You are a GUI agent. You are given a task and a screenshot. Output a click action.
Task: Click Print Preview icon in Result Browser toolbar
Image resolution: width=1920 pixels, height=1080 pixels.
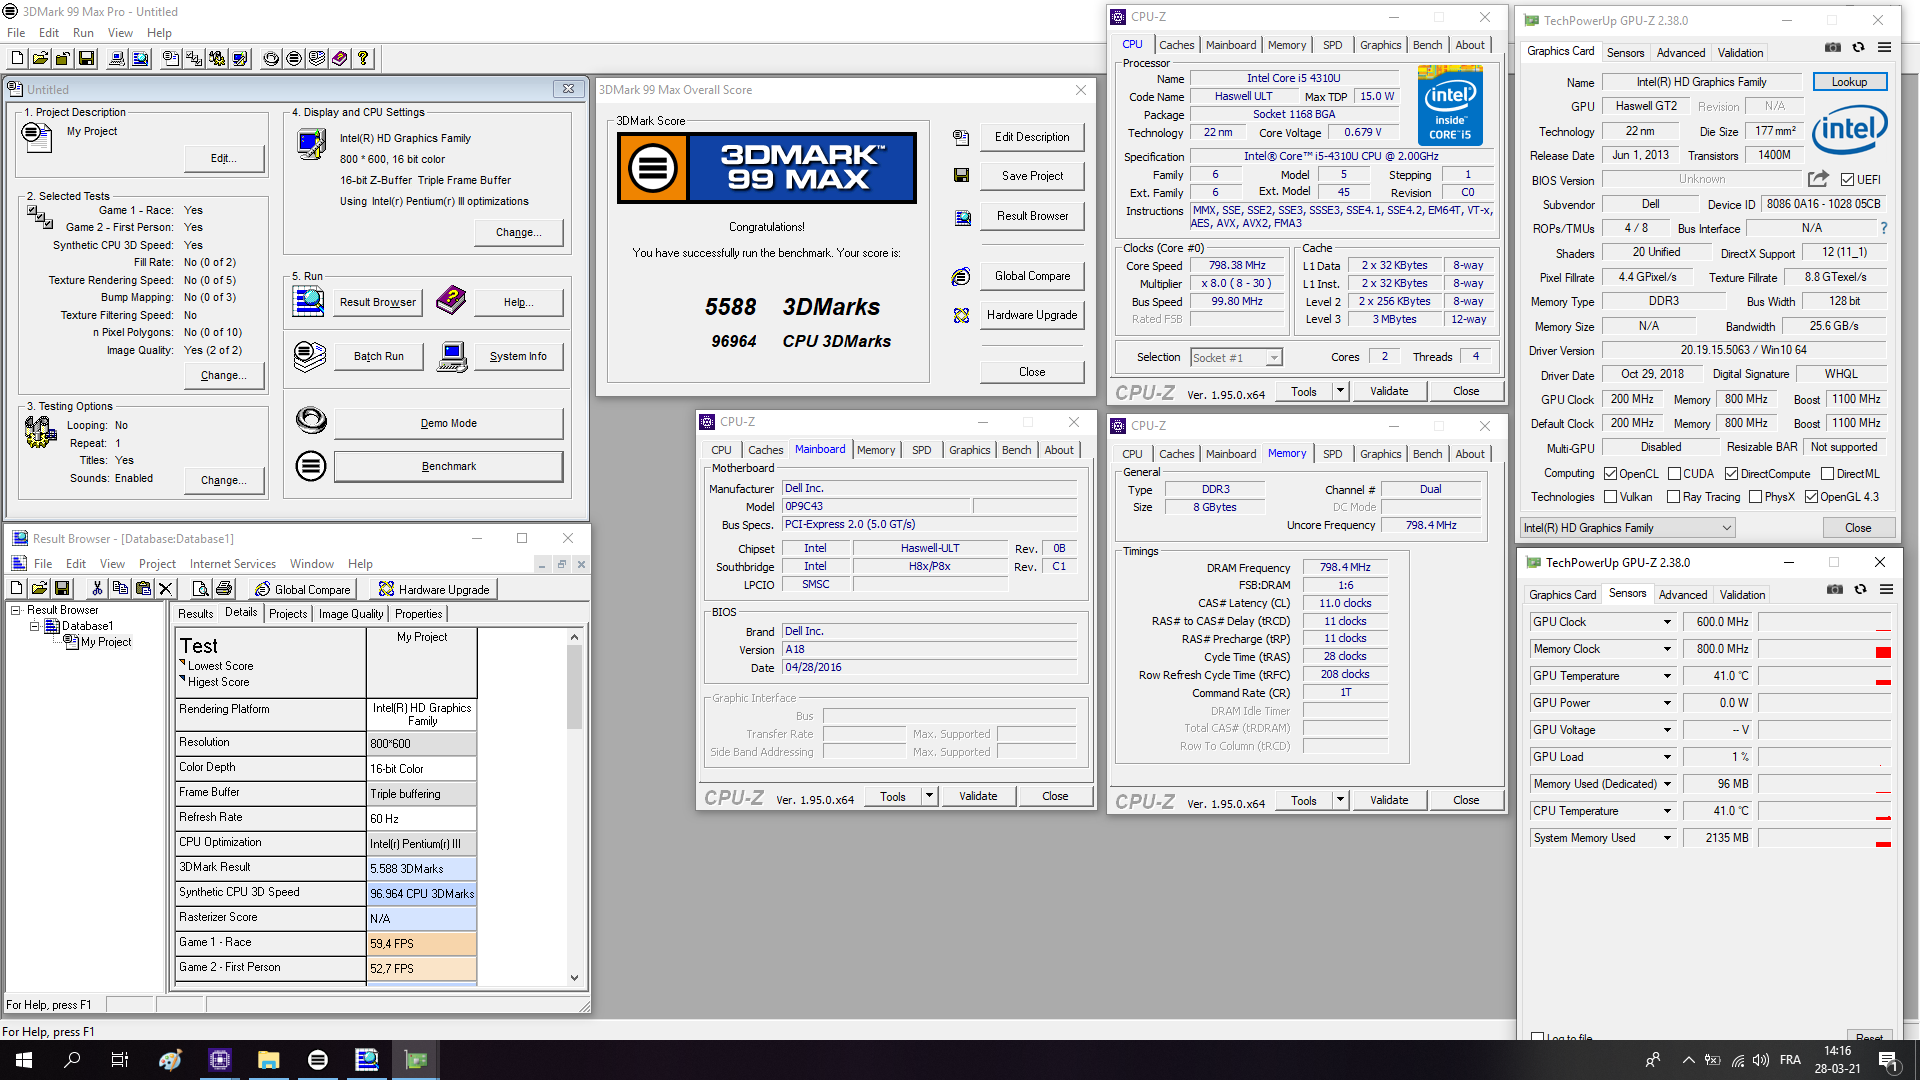(200, 588)
